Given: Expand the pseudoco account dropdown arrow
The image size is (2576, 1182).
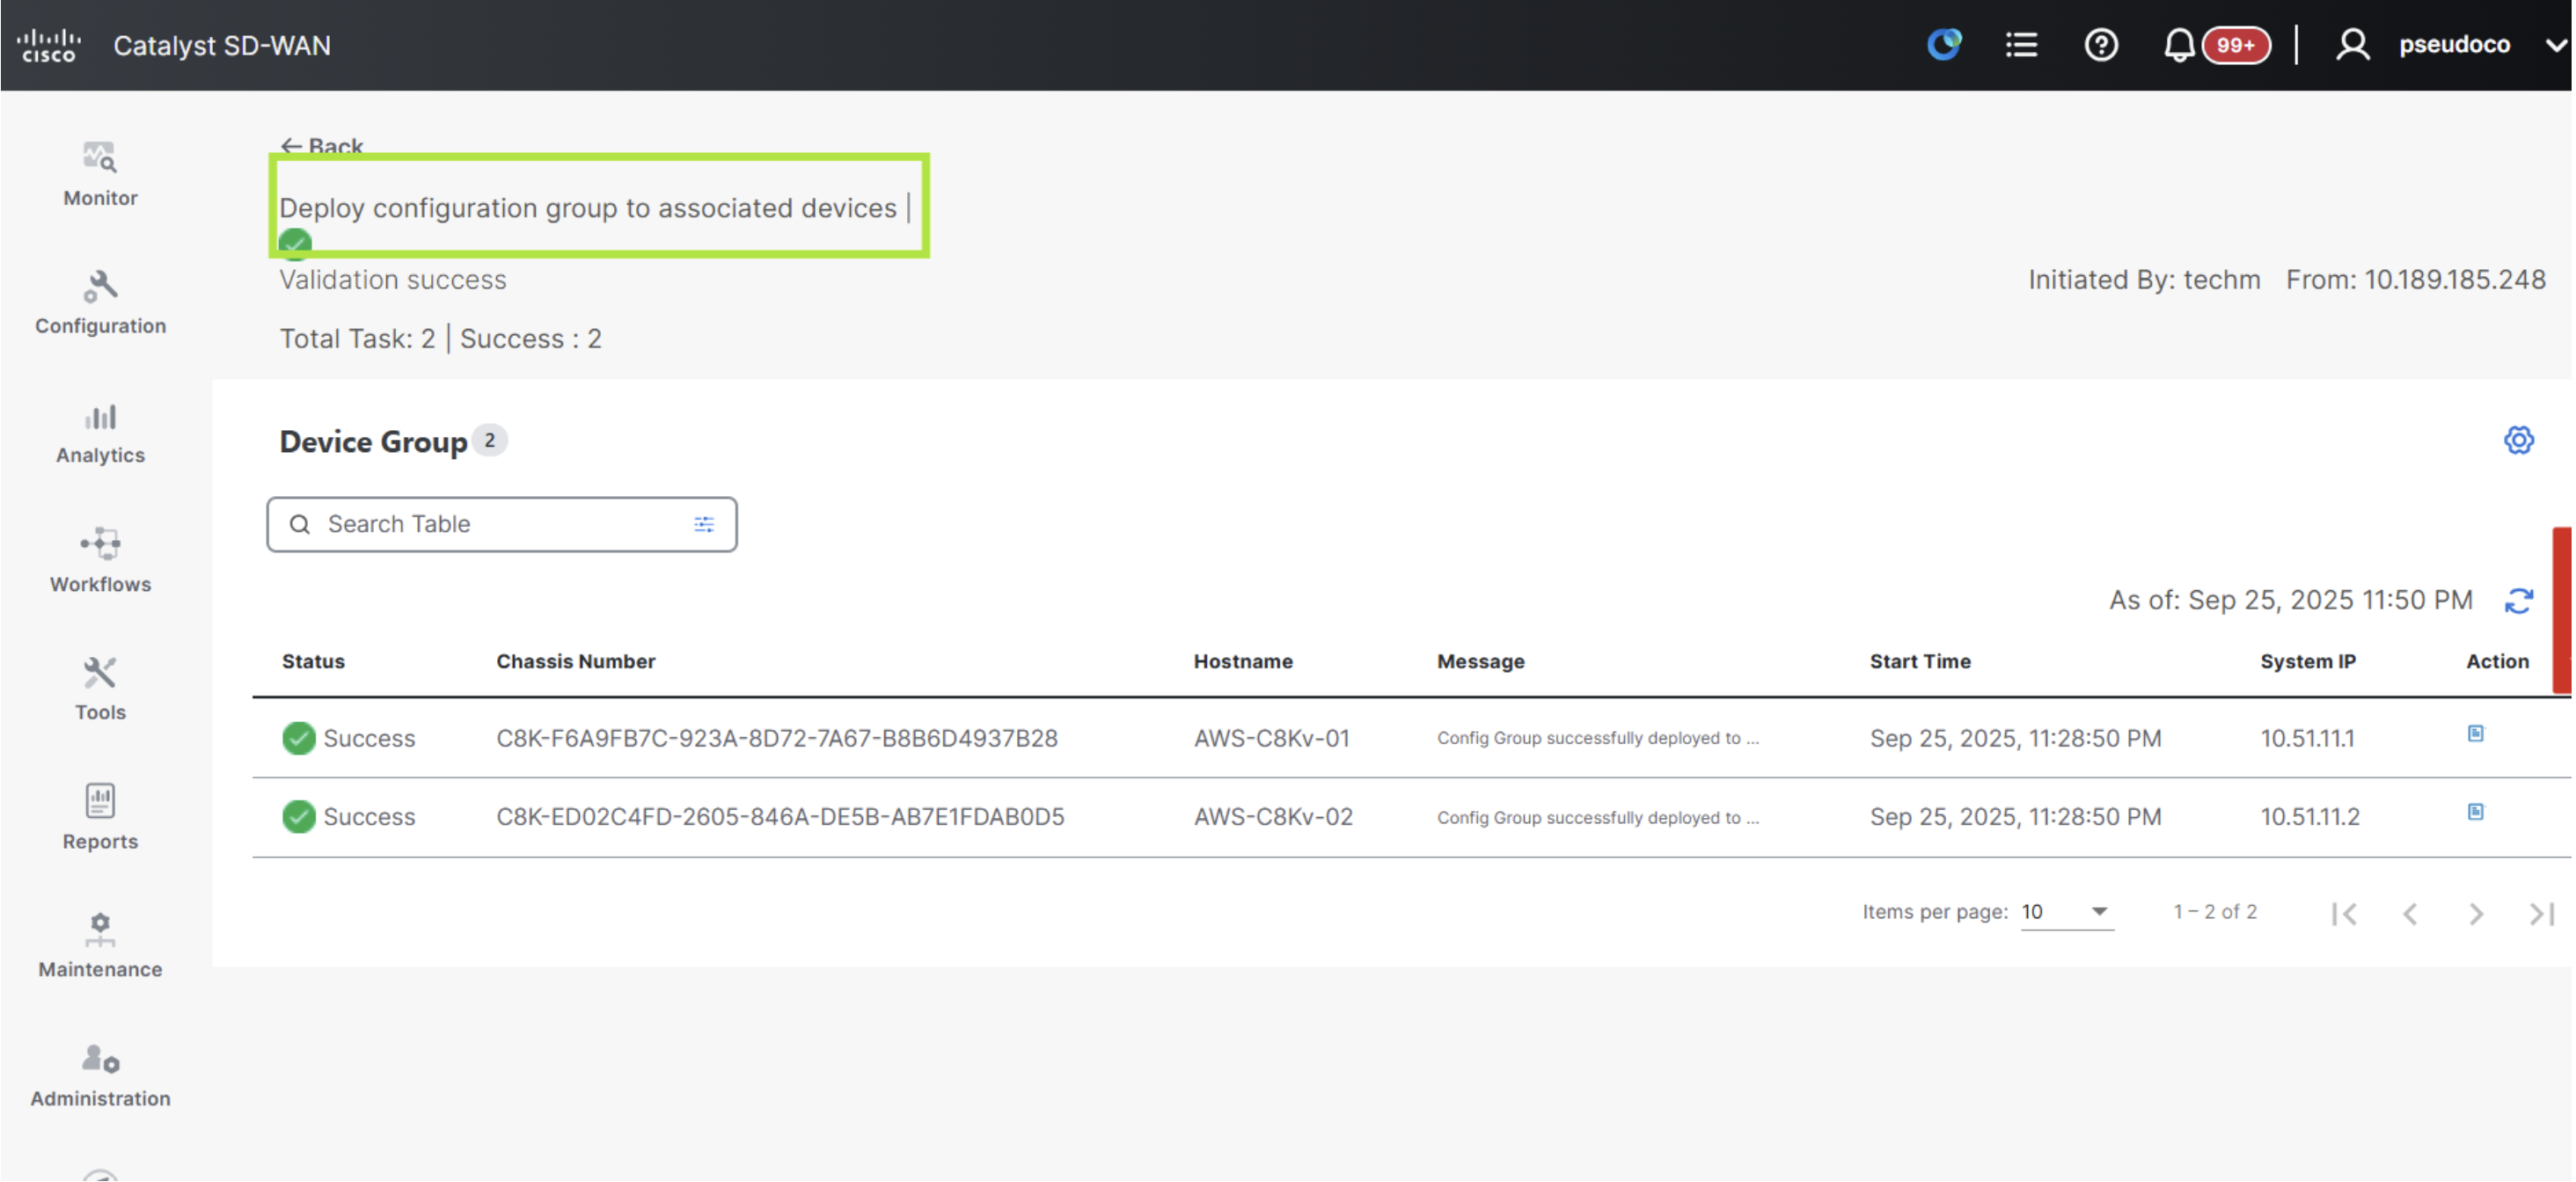Looking at the screenshot, I should 2556,45.
